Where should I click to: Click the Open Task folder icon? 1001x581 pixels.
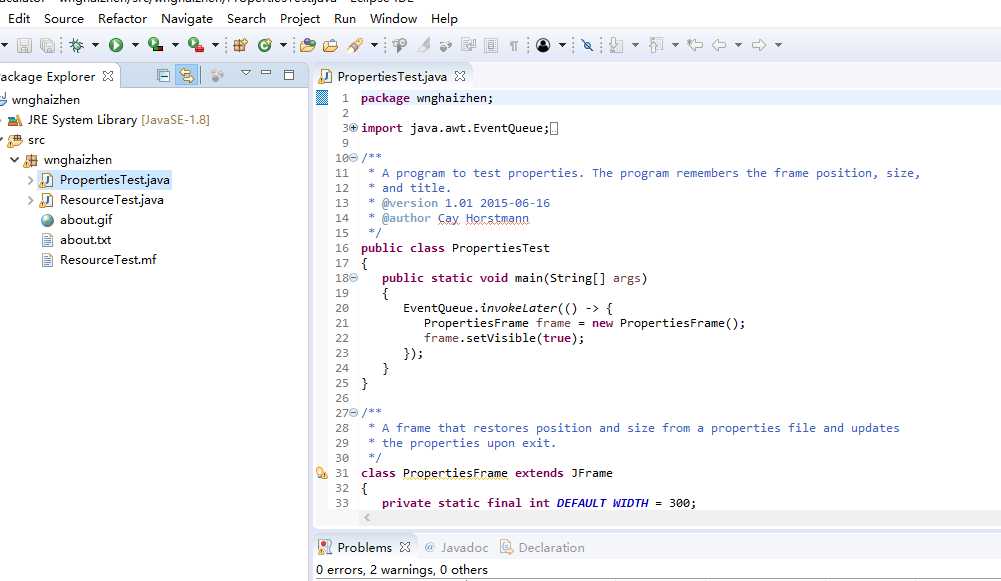[x=331, y=45]
